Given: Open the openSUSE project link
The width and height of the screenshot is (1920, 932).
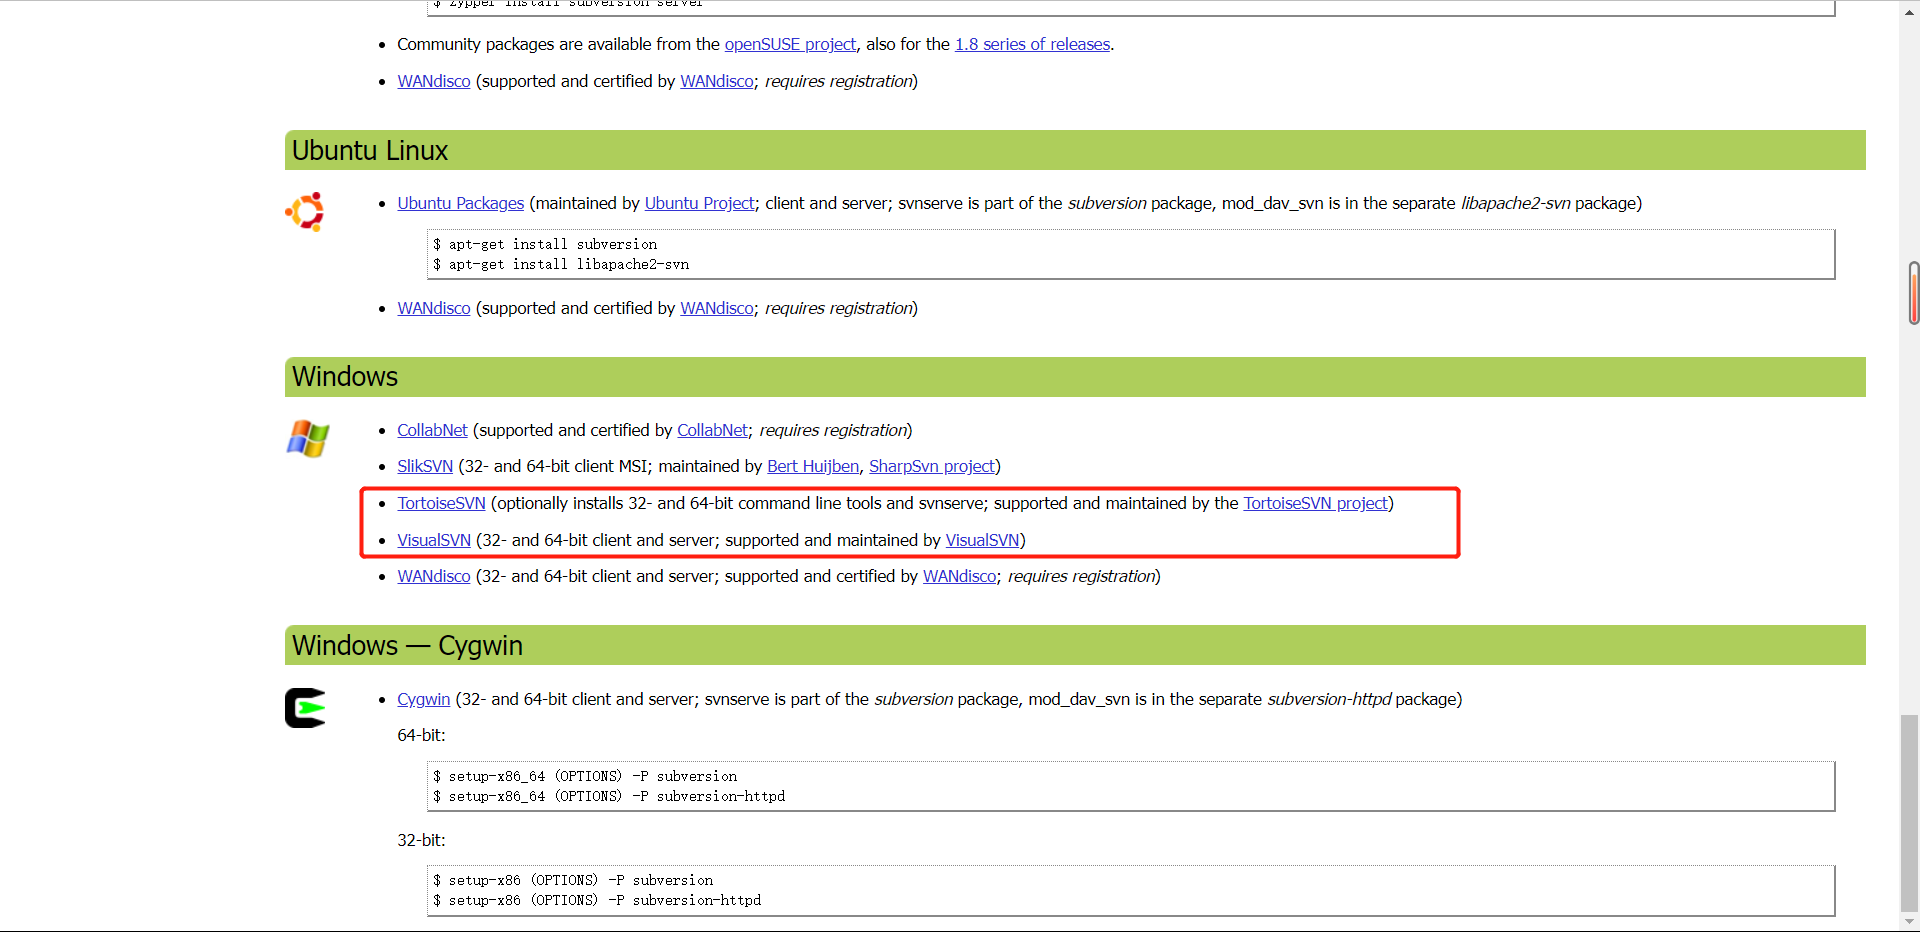Looking at the screenshot, I should point(790,44).
